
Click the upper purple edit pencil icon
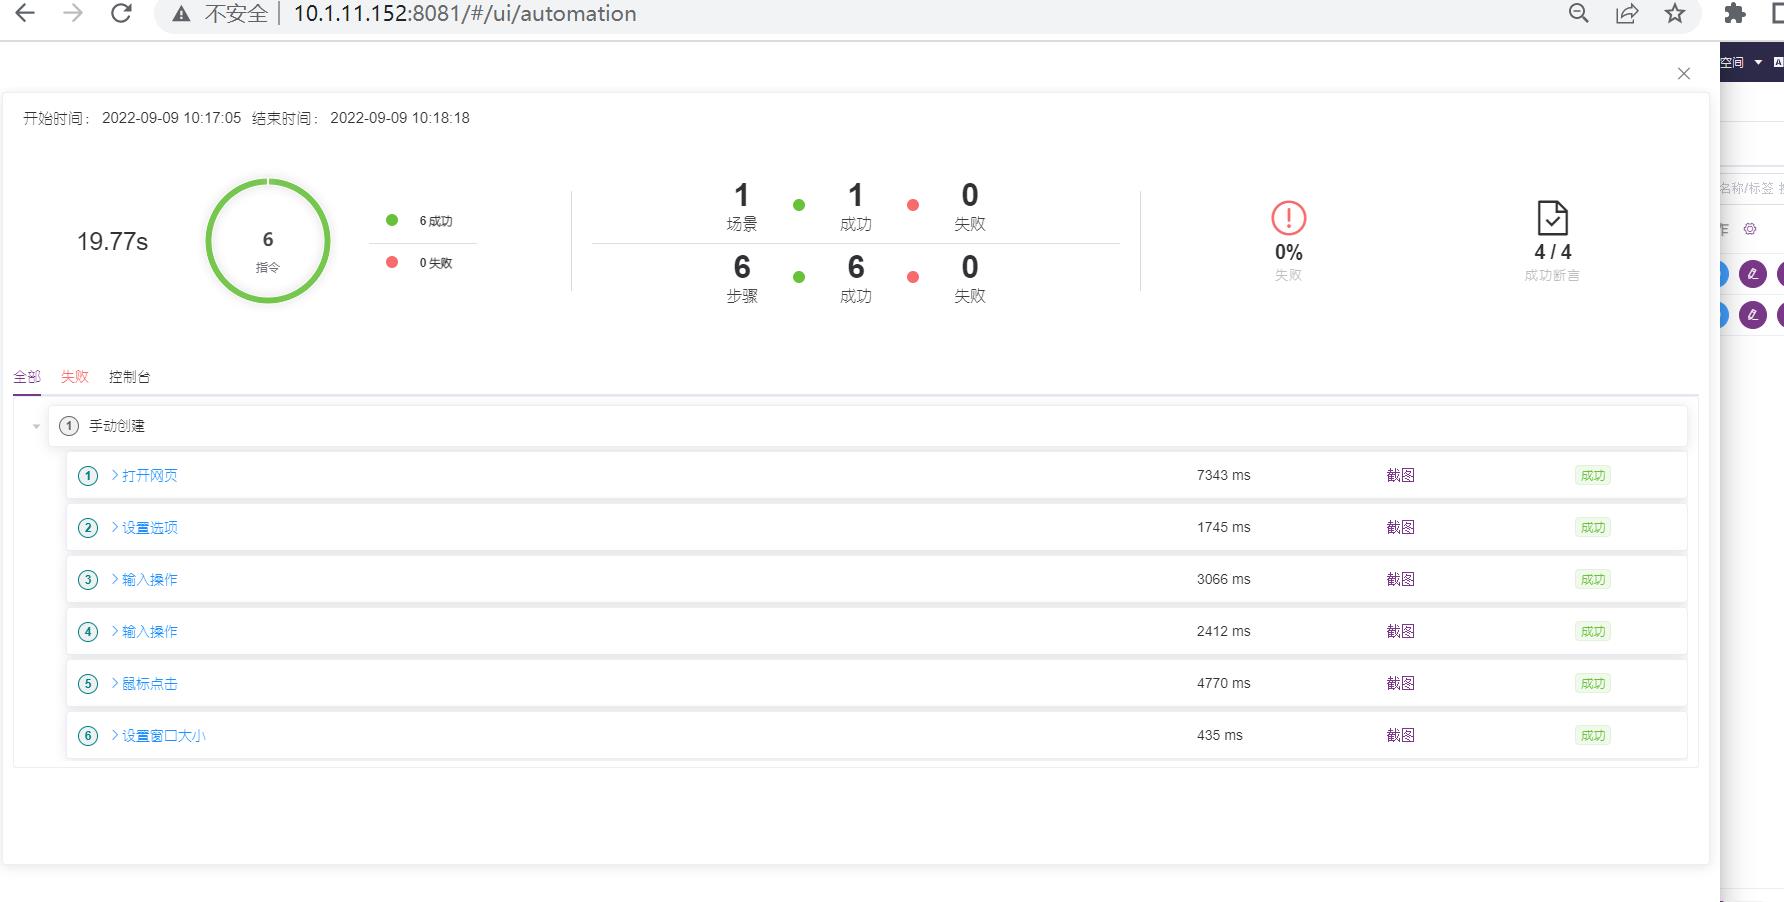(1753, 274)
